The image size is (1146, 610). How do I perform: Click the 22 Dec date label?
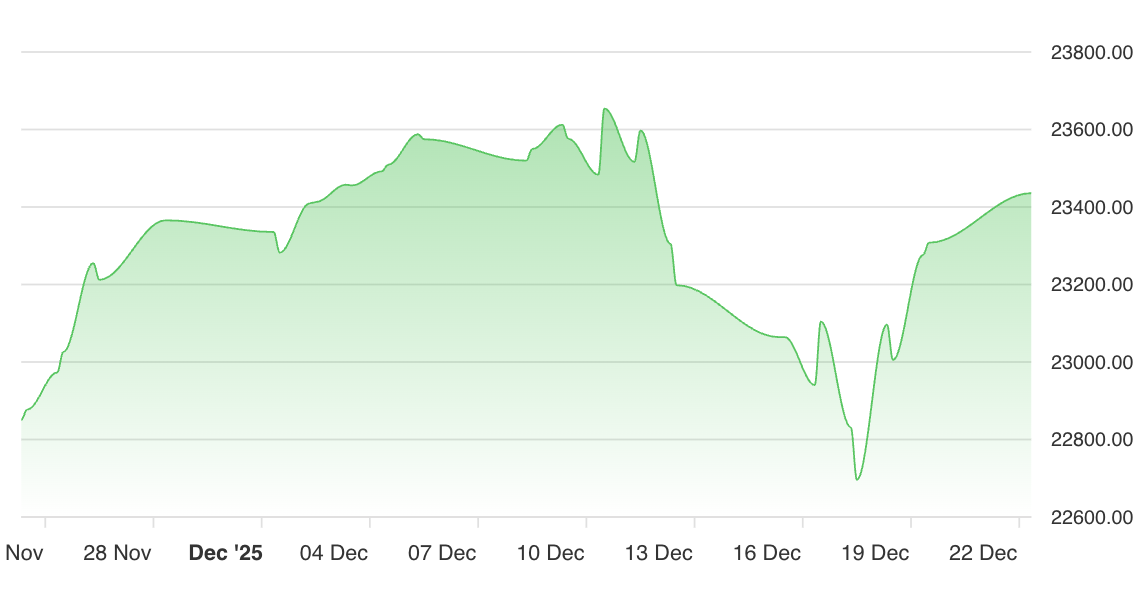[x=983, y=553]
